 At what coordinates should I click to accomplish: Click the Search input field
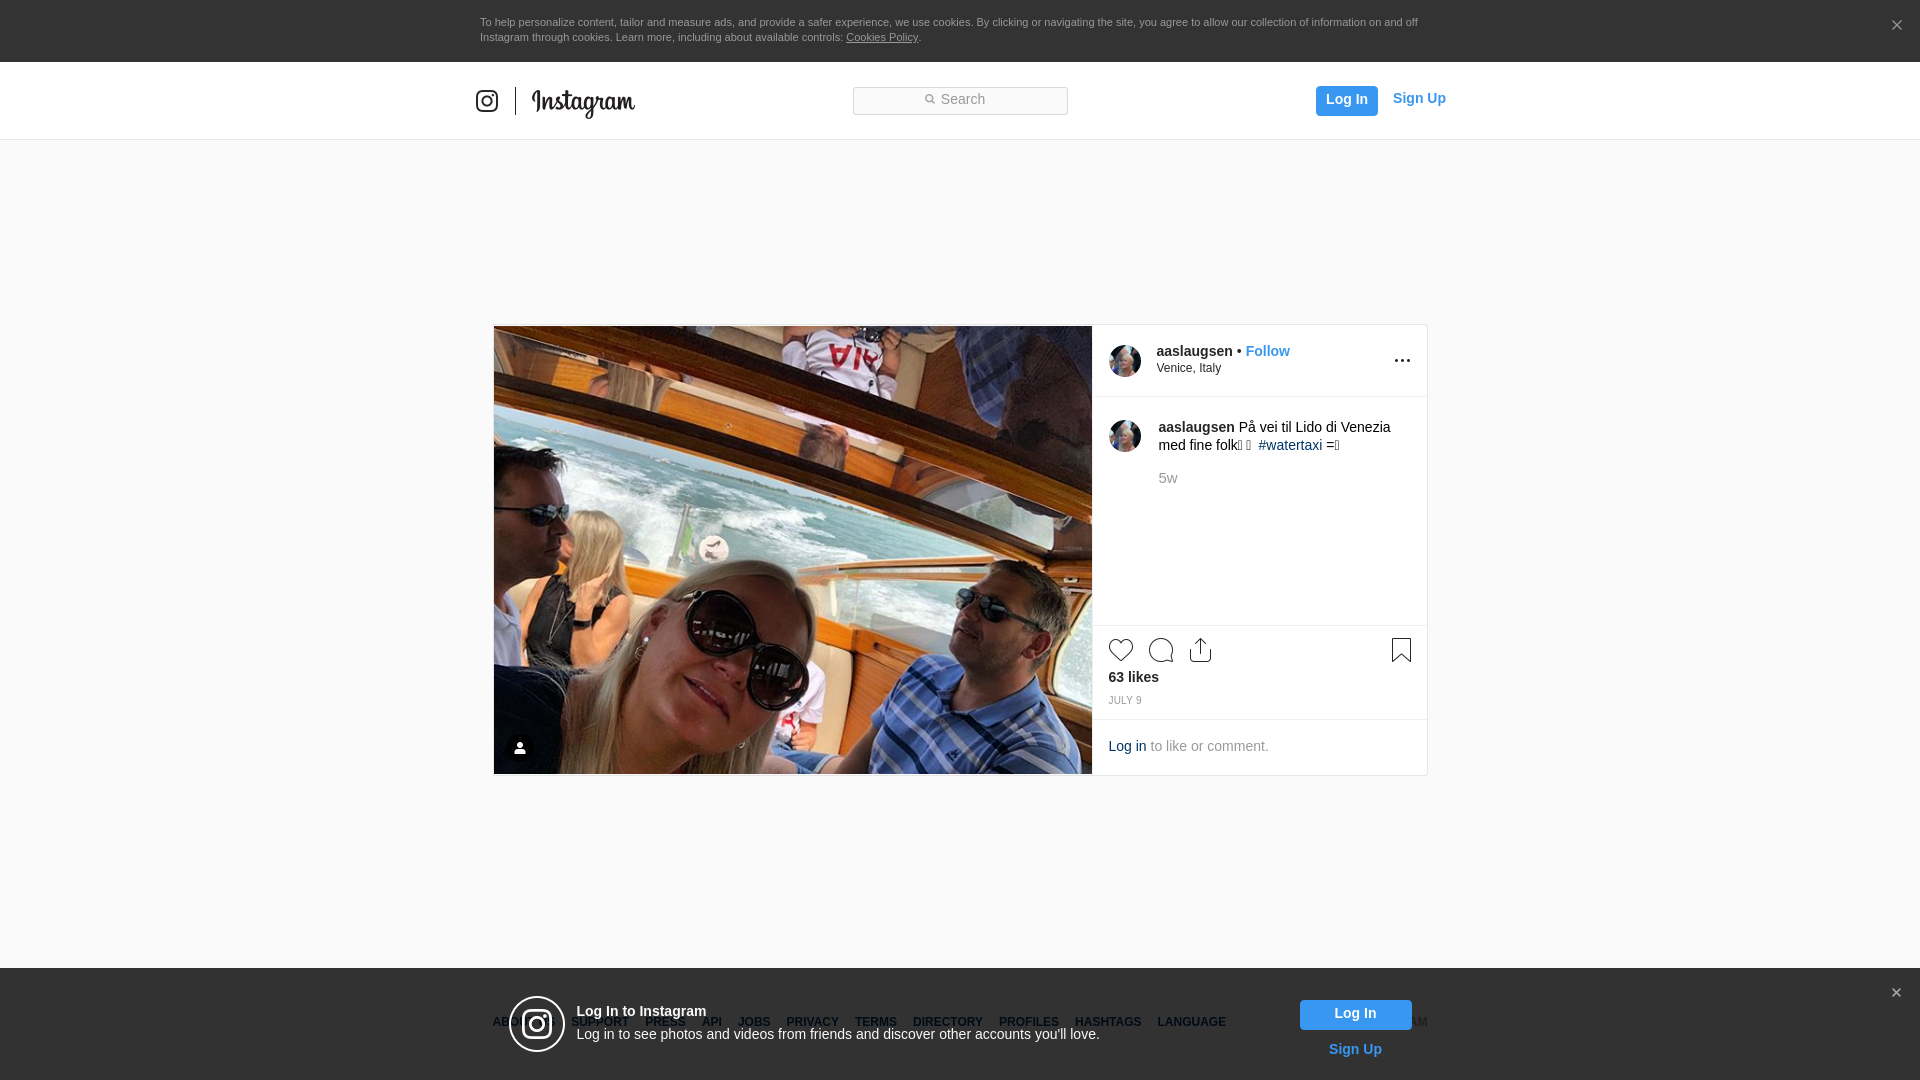tap(960, 100)
